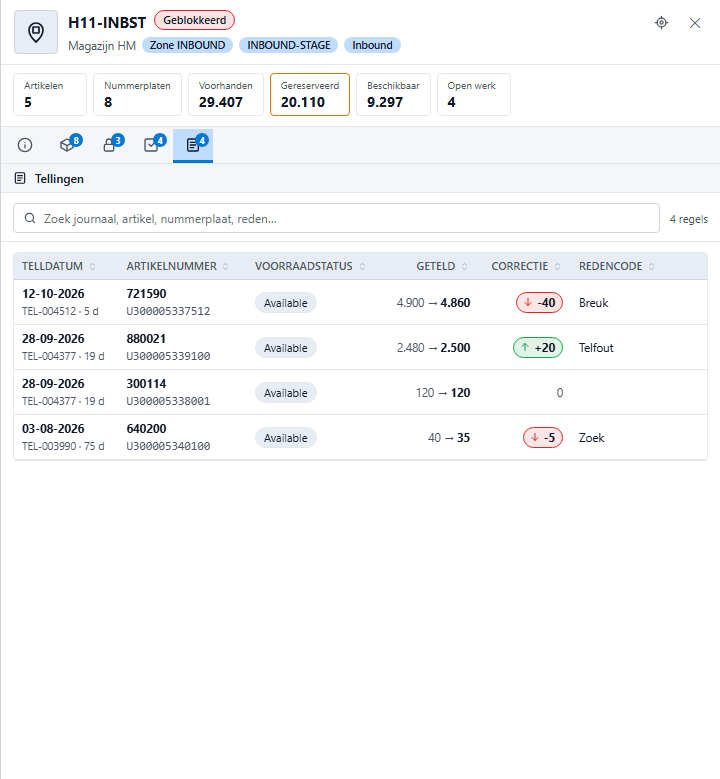Click the -40 correction badge

coord(540,303)
